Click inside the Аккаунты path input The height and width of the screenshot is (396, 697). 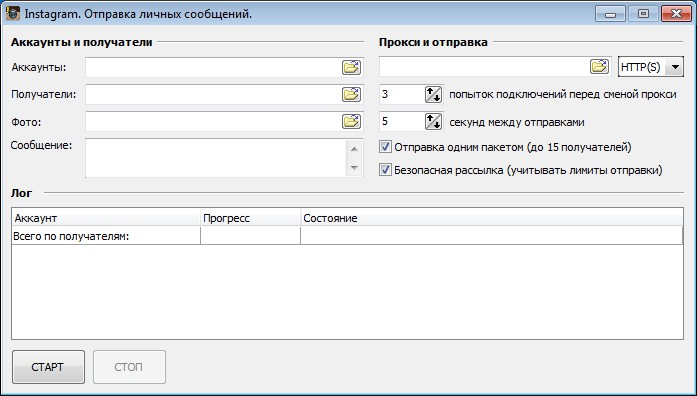pyautogui.click(x=213, y=68)
